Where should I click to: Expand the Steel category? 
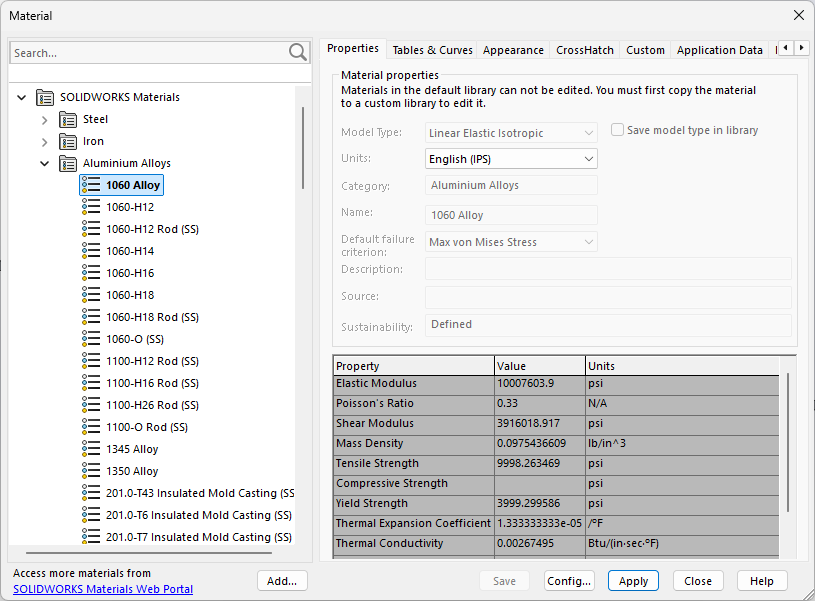(x=45, y=120)
